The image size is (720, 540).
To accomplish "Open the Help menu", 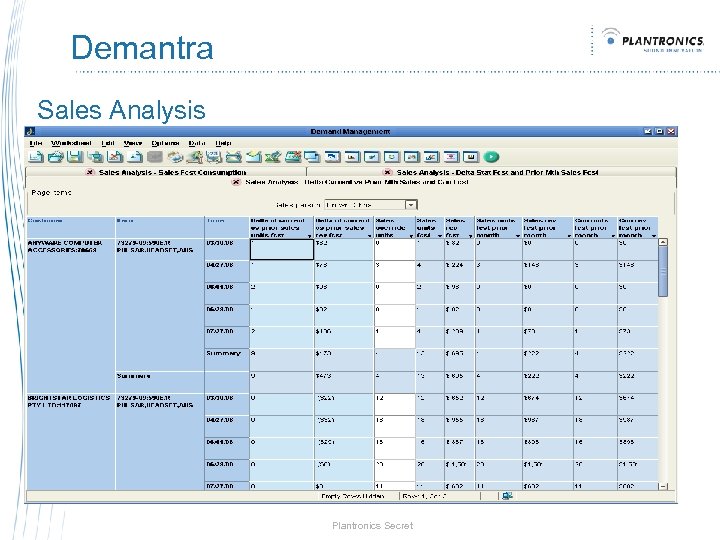I will coord(223,143).
